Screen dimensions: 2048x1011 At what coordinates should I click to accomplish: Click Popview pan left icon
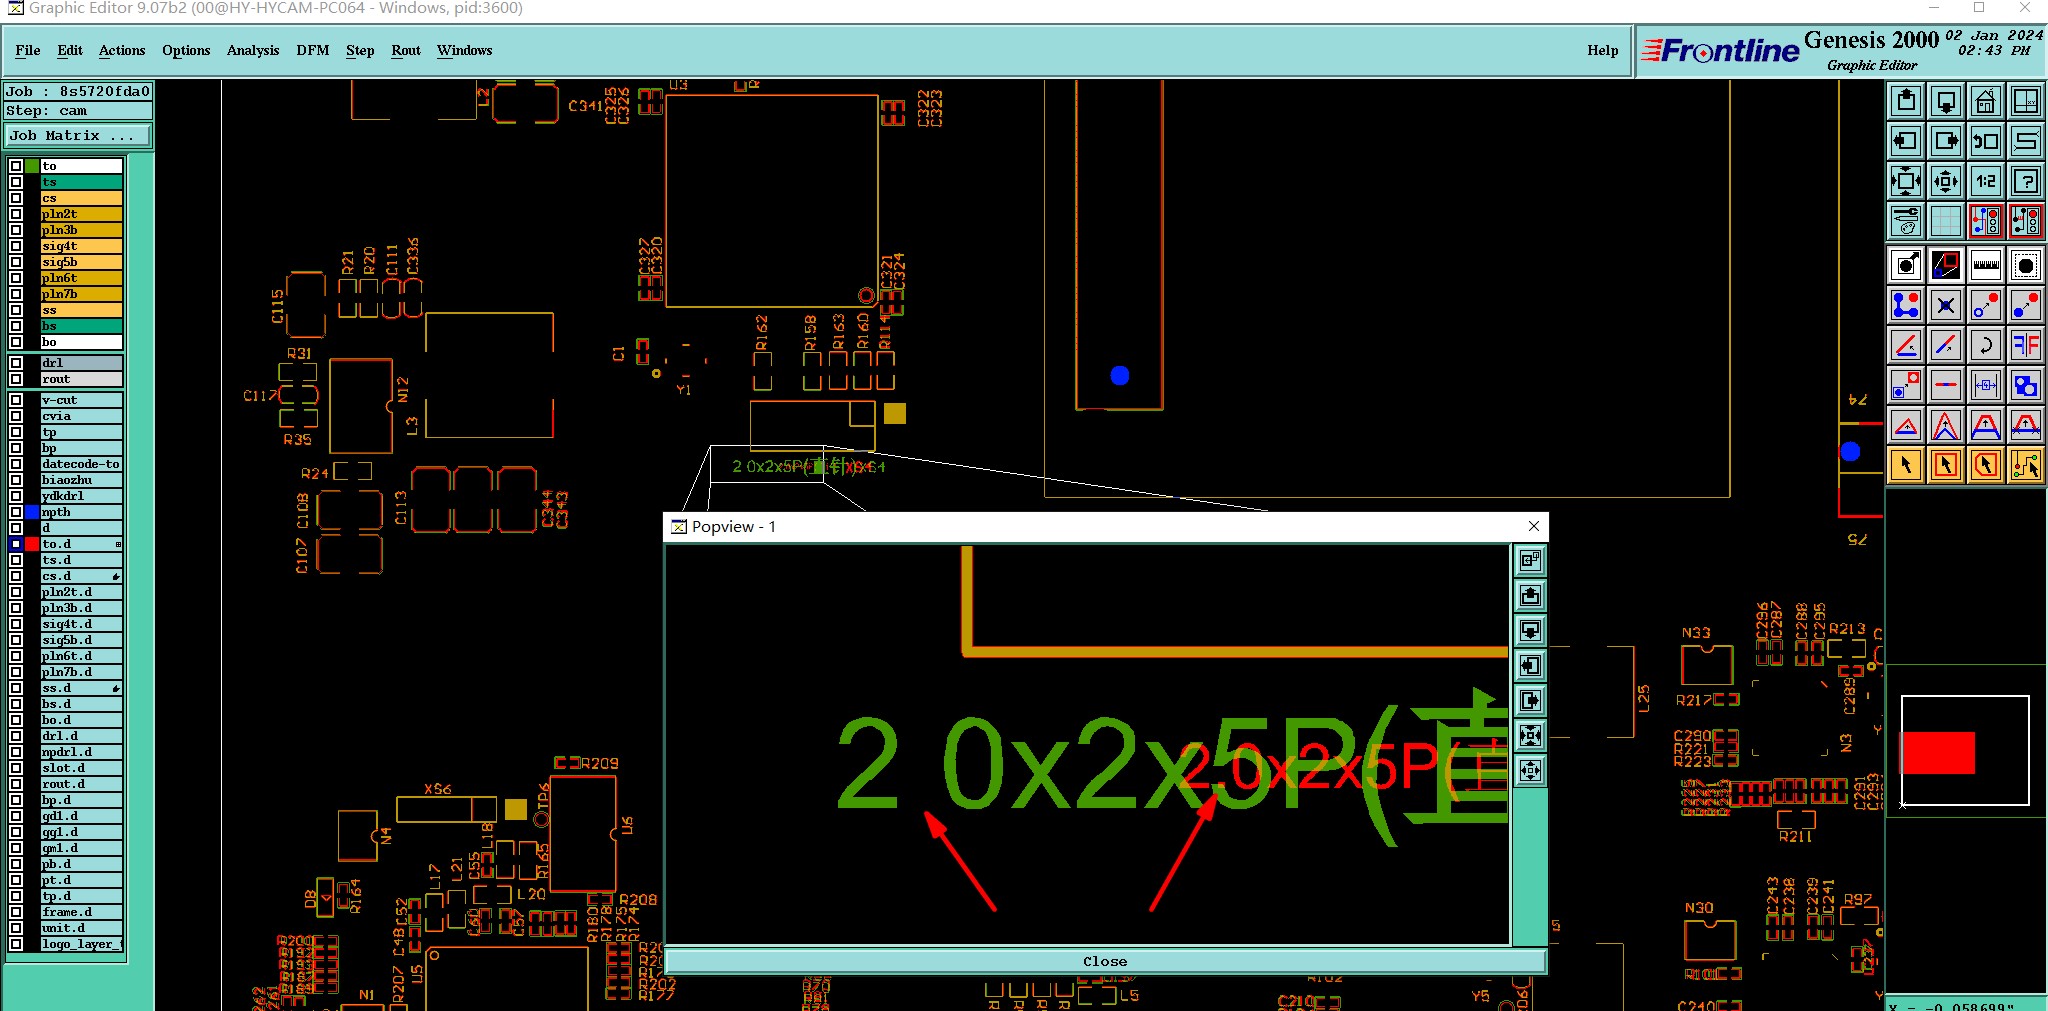1530,666
